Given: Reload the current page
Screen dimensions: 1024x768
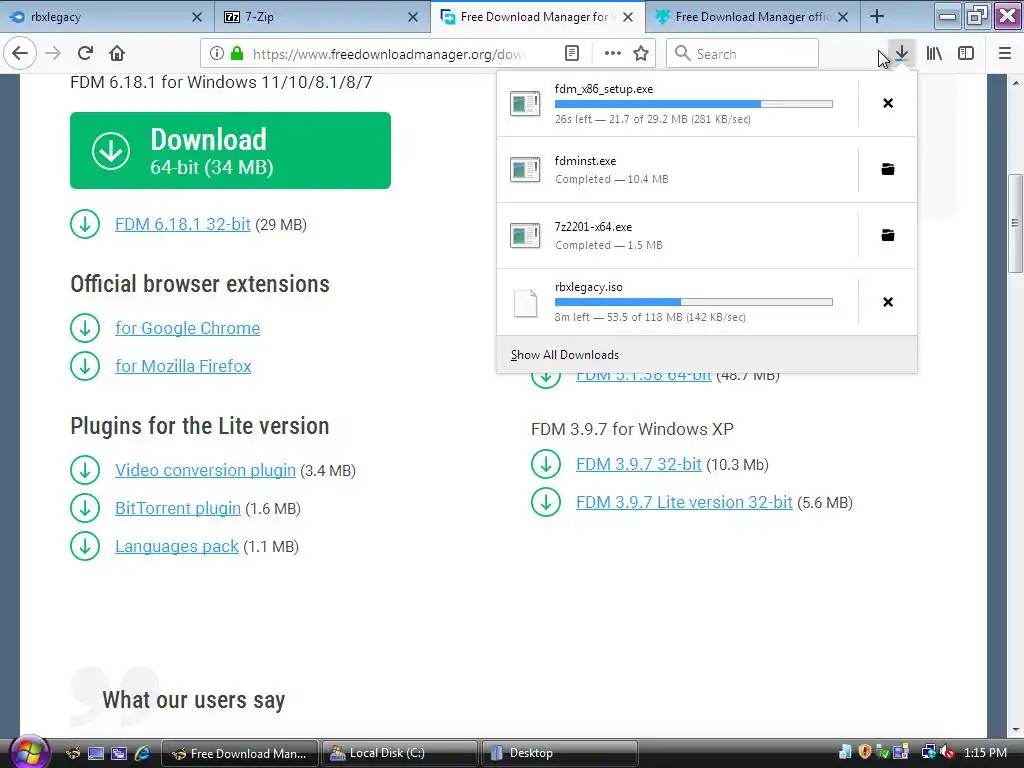Looking at the screenshot, I should point(85,54).
